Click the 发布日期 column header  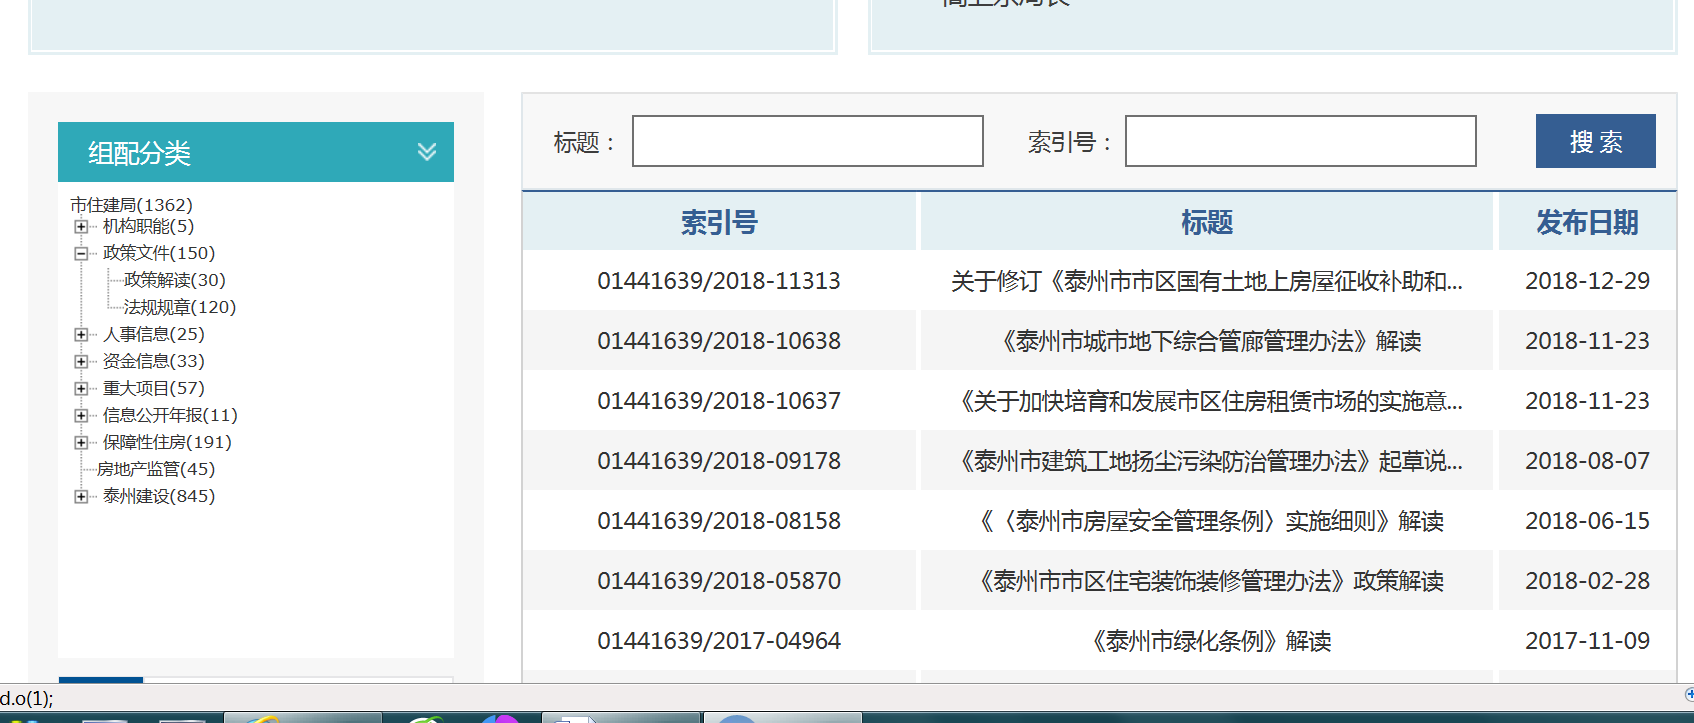point(1586,222)
